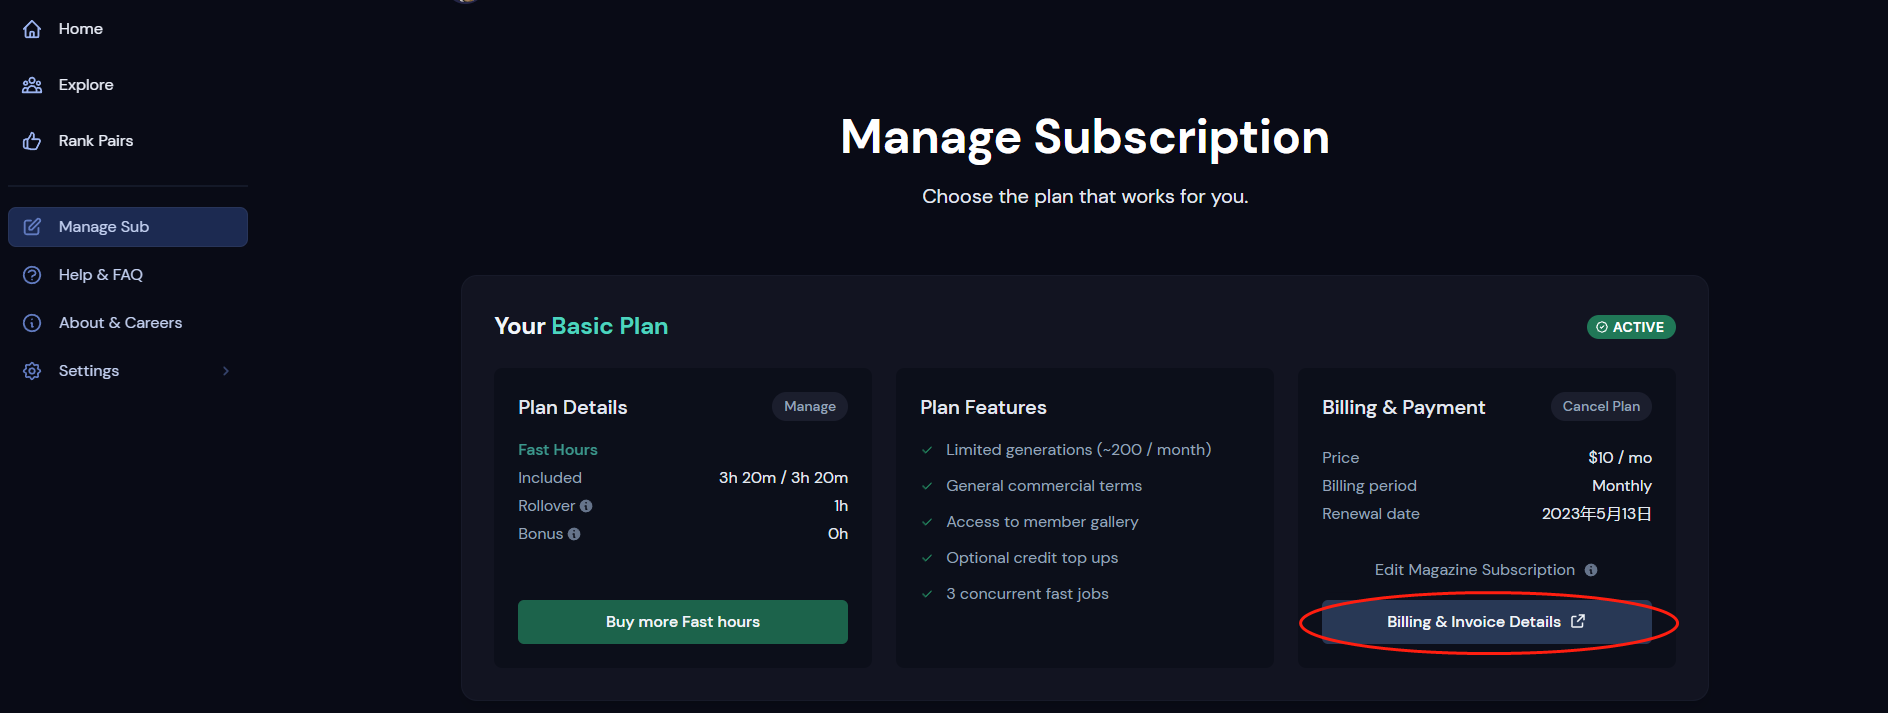
Task: Click the Manage button in Plan Details
Action: [x=809, y=406]
